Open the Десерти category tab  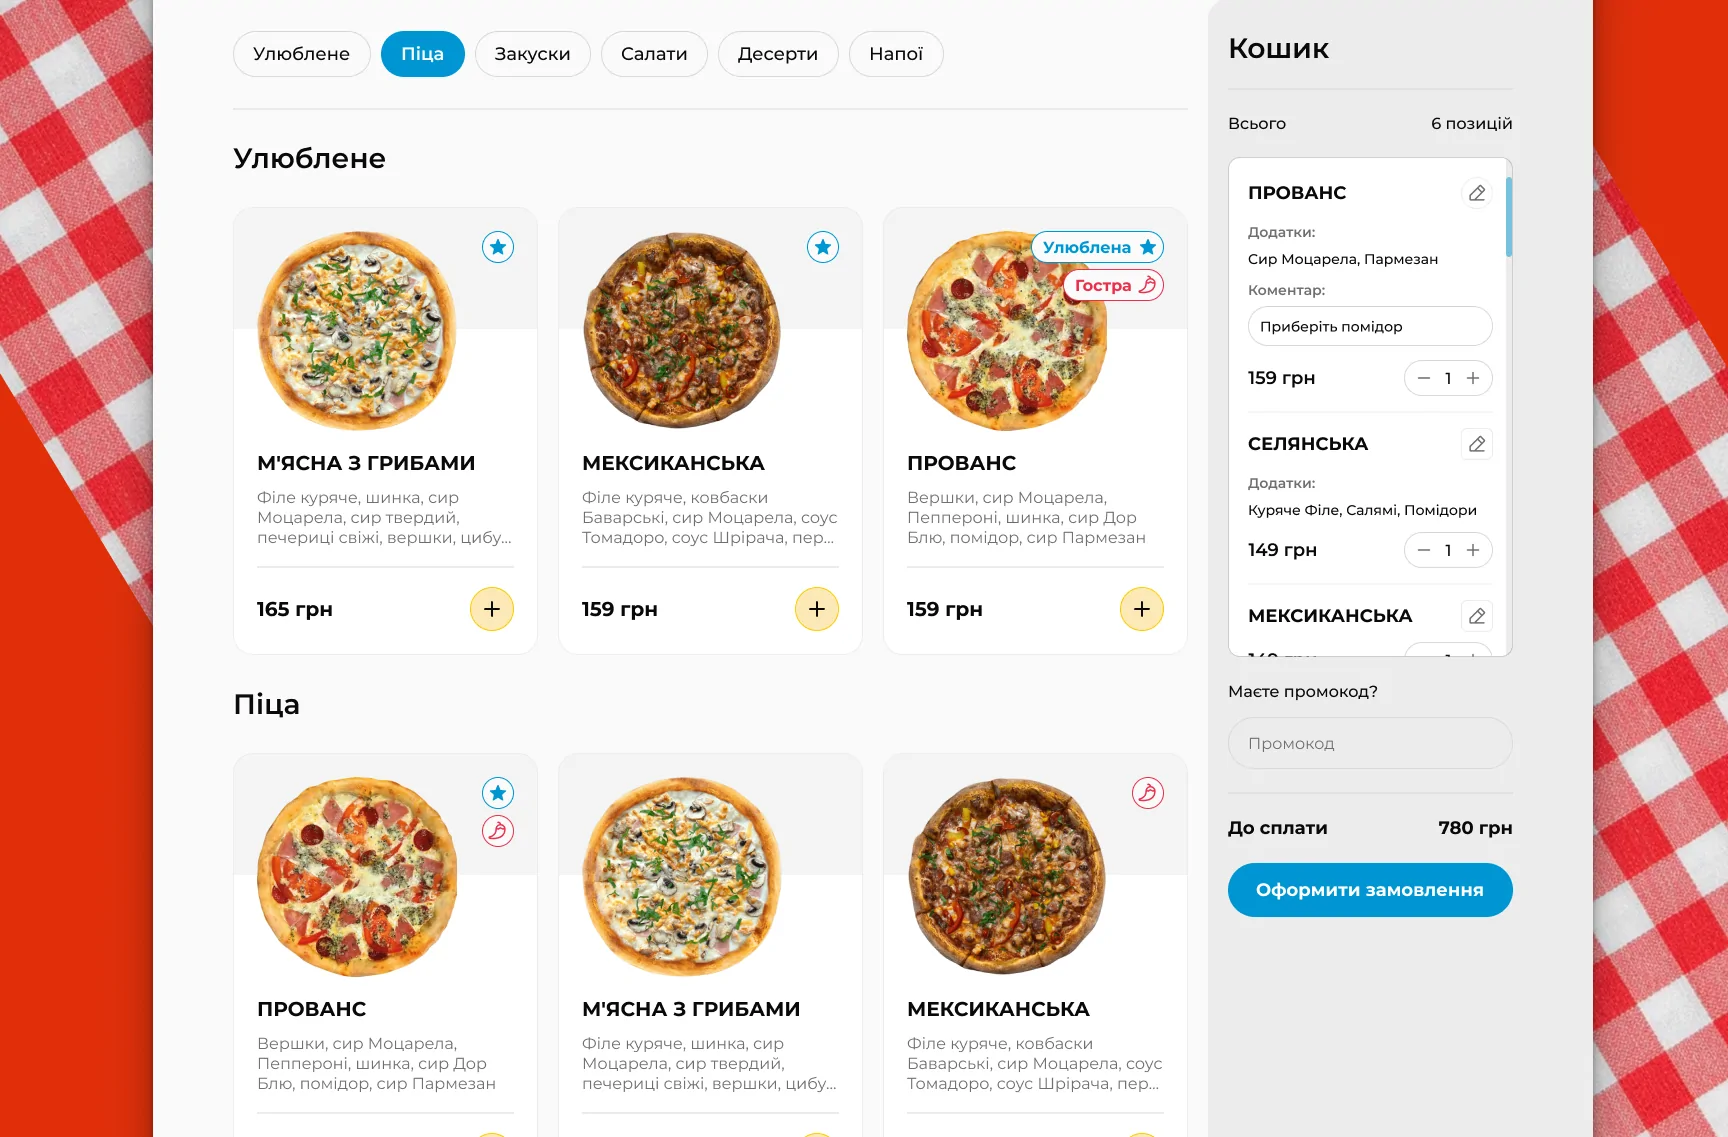(778, 54)
